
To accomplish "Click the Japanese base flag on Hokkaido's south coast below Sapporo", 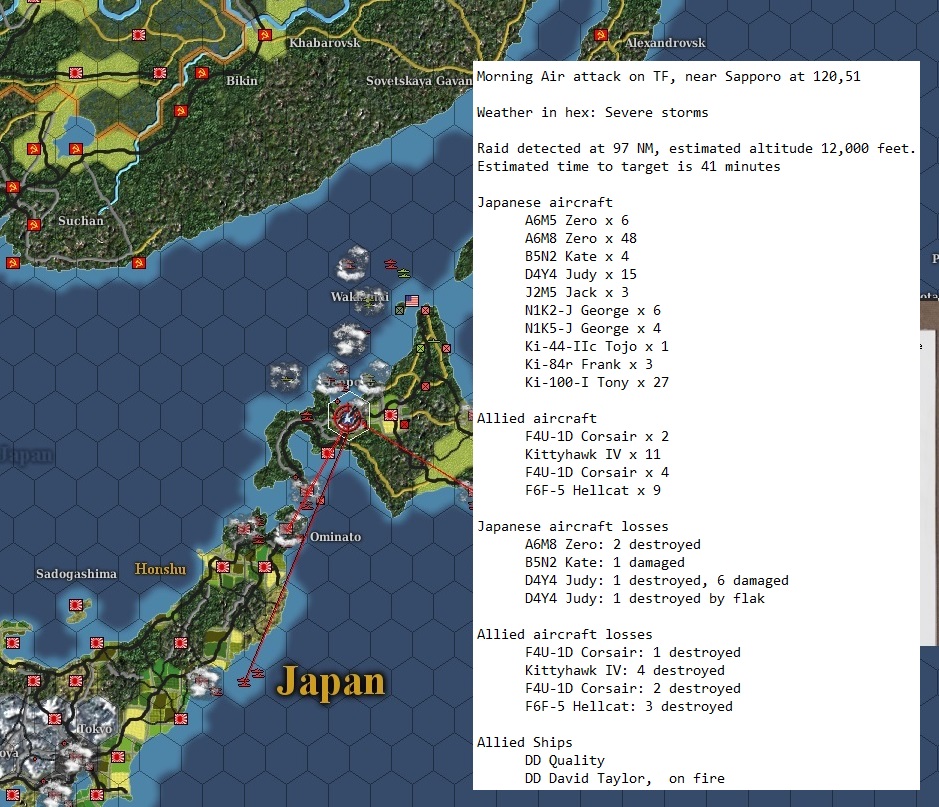I will [327, 453].
